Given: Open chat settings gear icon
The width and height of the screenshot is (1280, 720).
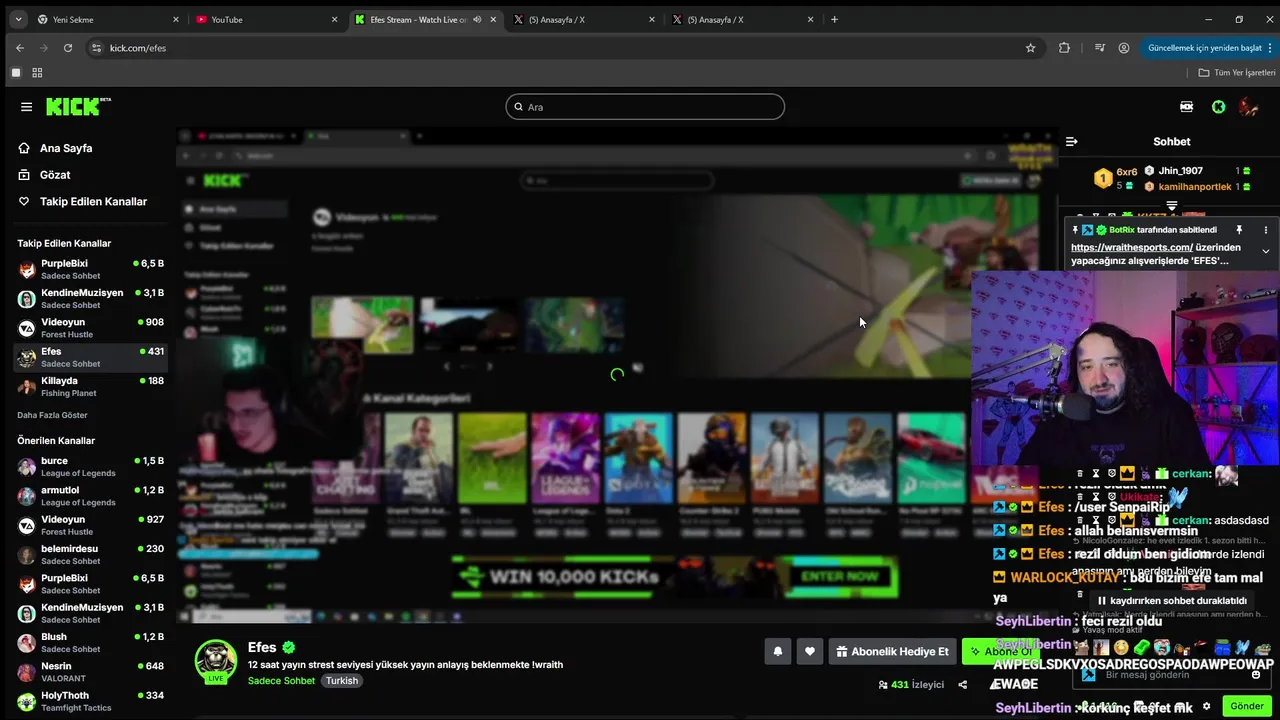Looking at the screenshot, I should click(1206, 706).
